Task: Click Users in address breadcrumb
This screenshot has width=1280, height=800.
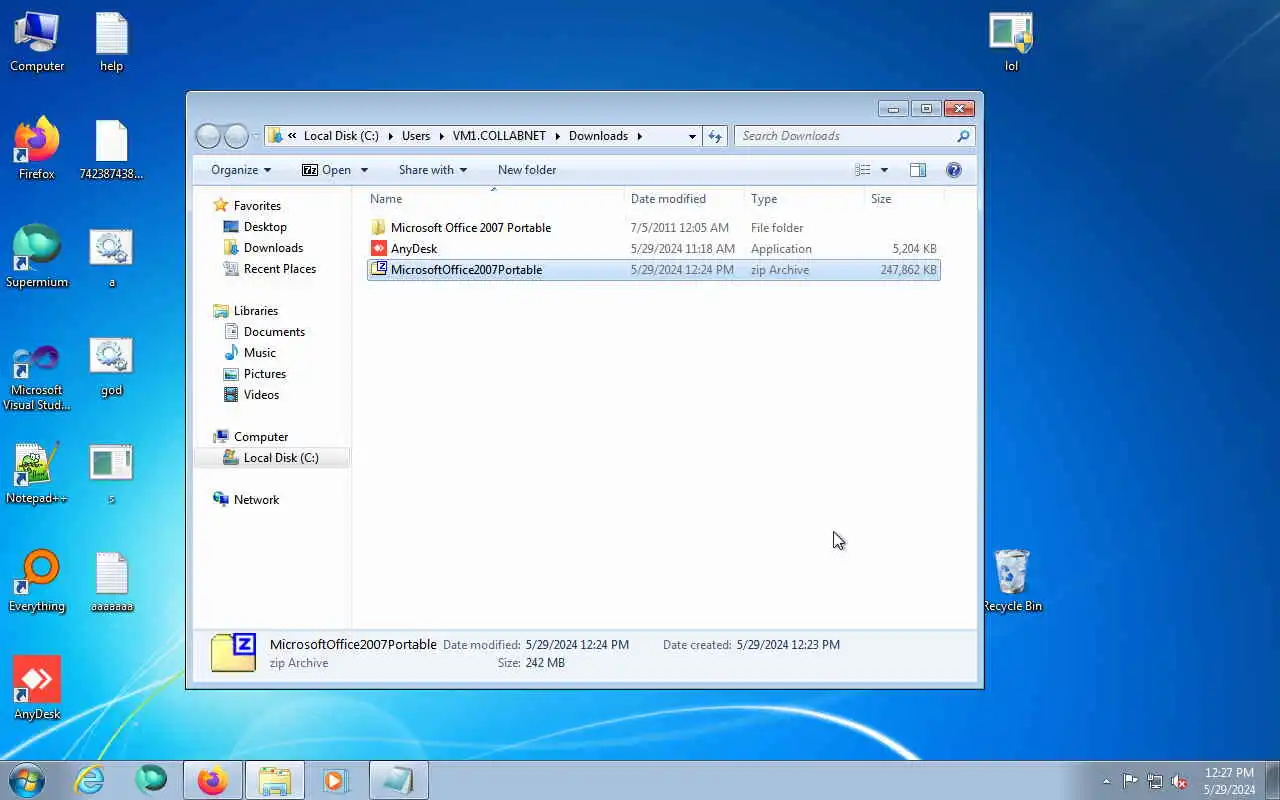Action: [416, 136]
